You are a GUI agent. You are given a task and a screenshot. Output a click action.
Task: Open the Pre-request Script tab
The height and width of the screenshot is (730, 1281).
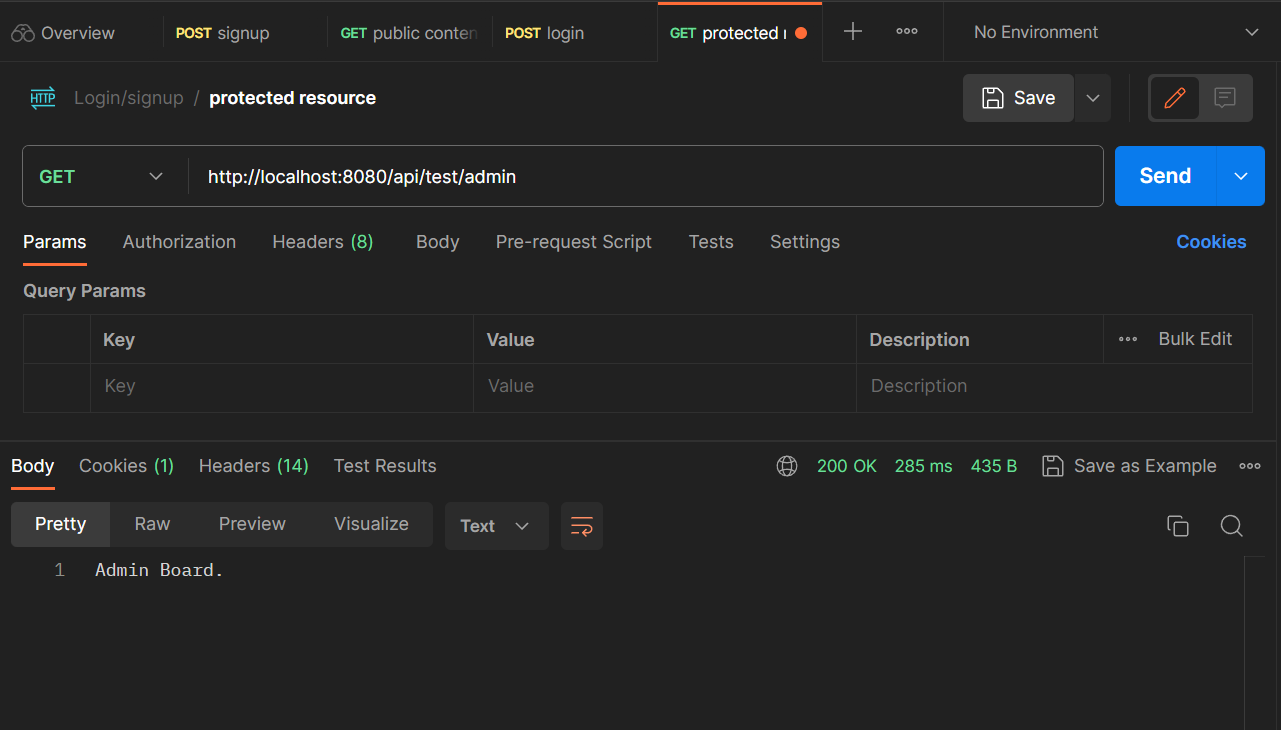(x=573, y=241)
